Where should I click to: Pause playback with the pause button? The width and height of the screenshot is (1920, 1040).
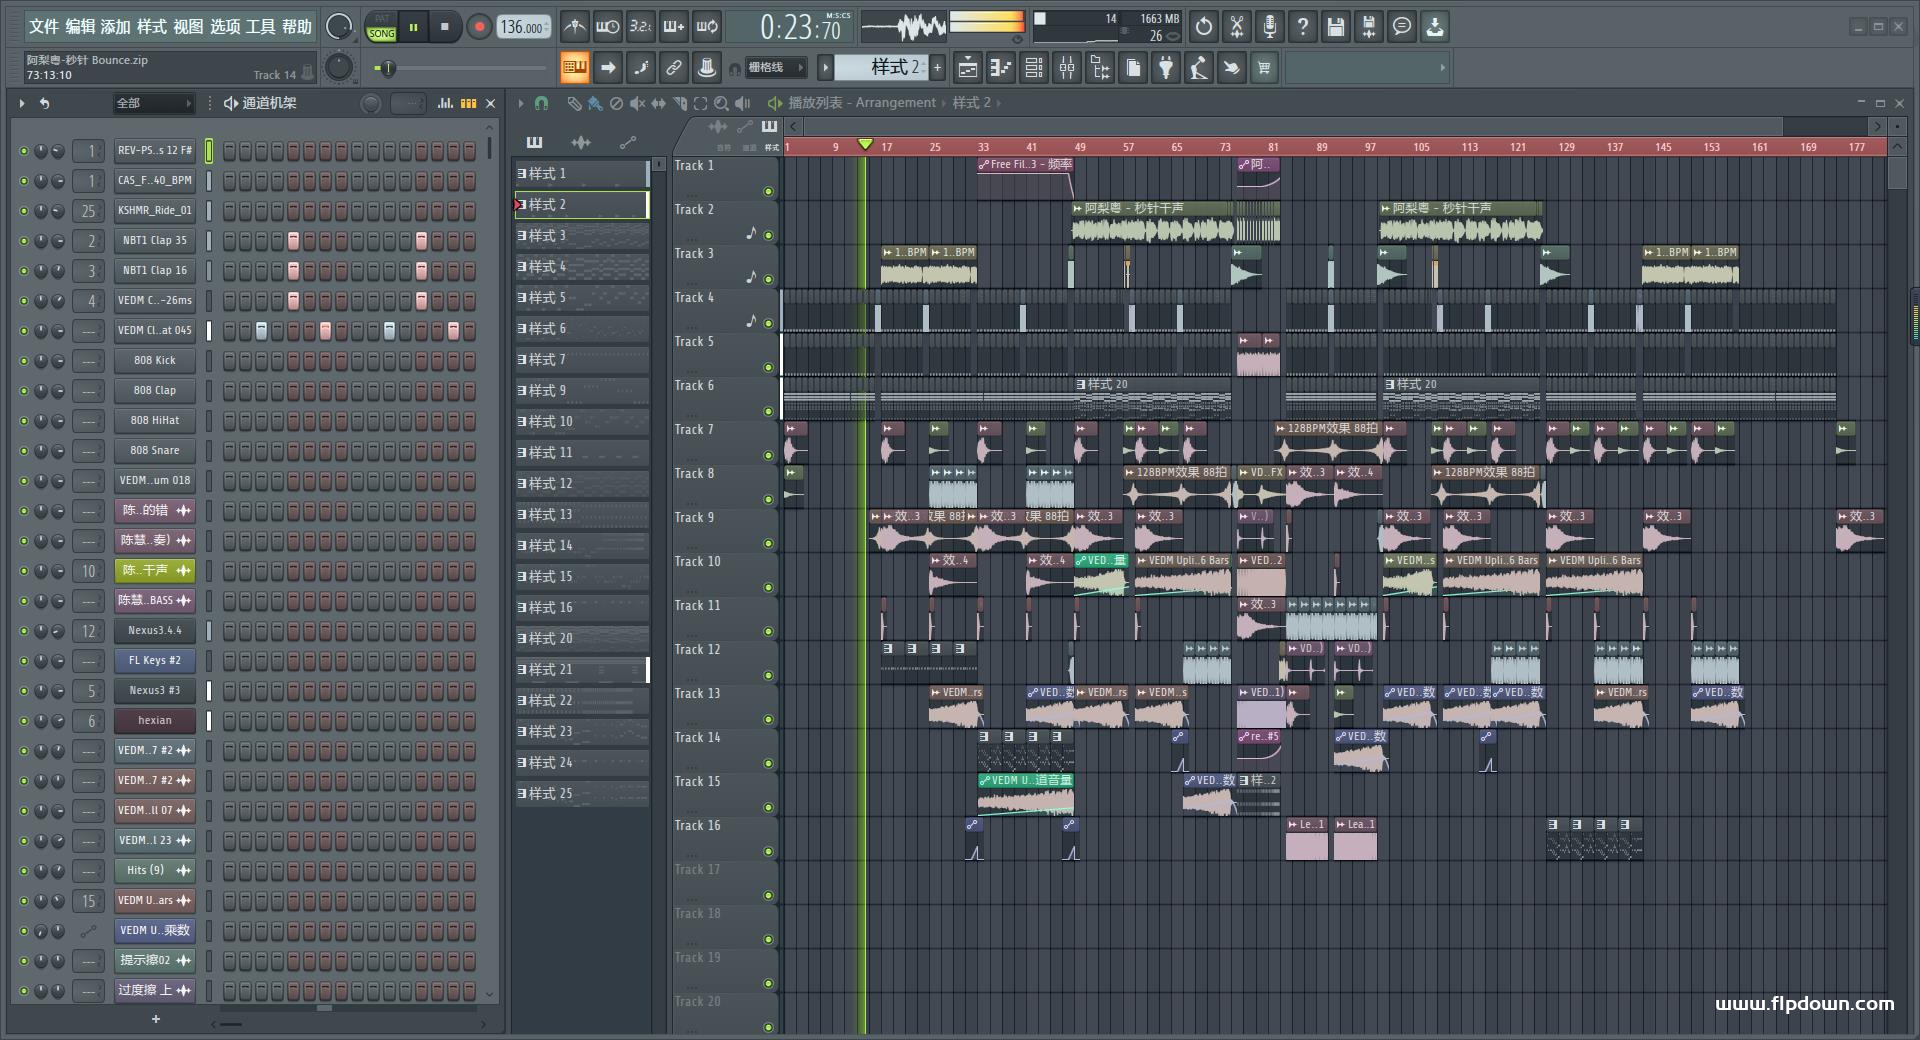click(x=413, y=27)
